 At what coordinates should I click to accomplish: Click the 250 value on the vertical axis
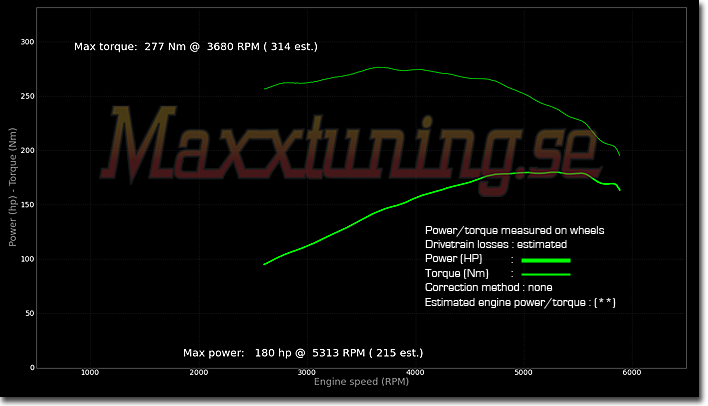point(27,96)
